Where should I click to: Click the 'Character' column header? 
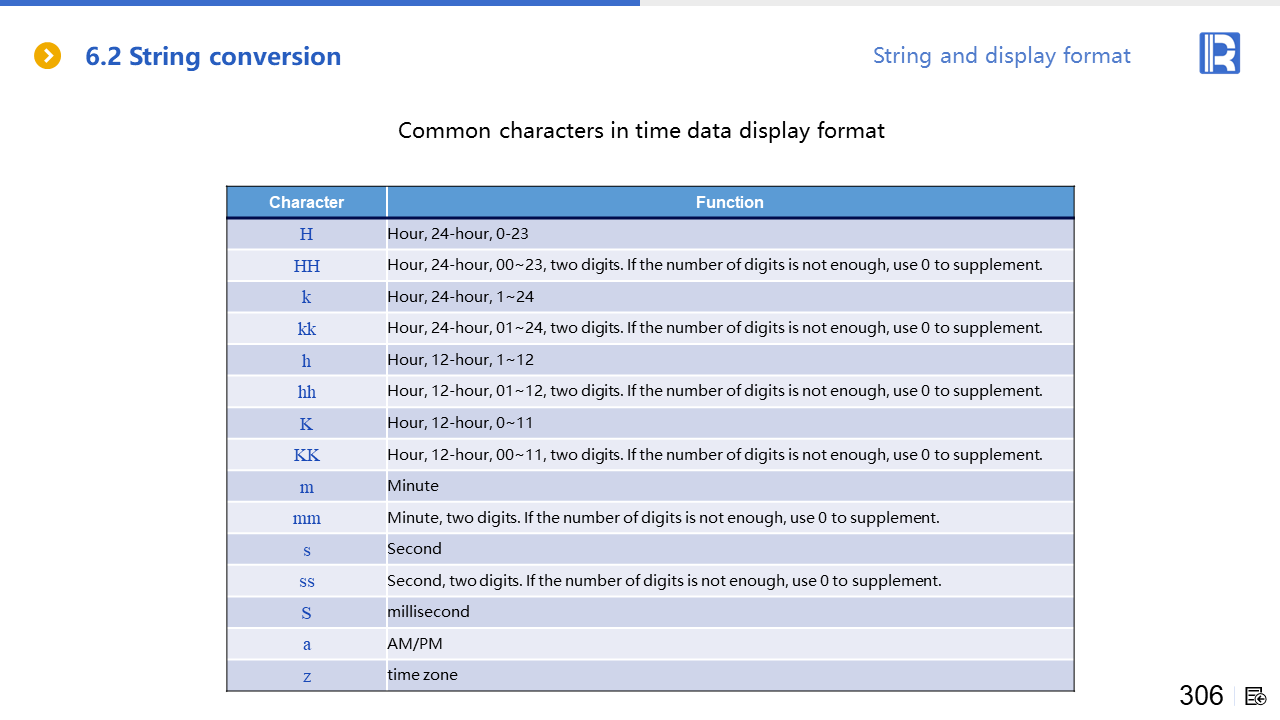306,202
